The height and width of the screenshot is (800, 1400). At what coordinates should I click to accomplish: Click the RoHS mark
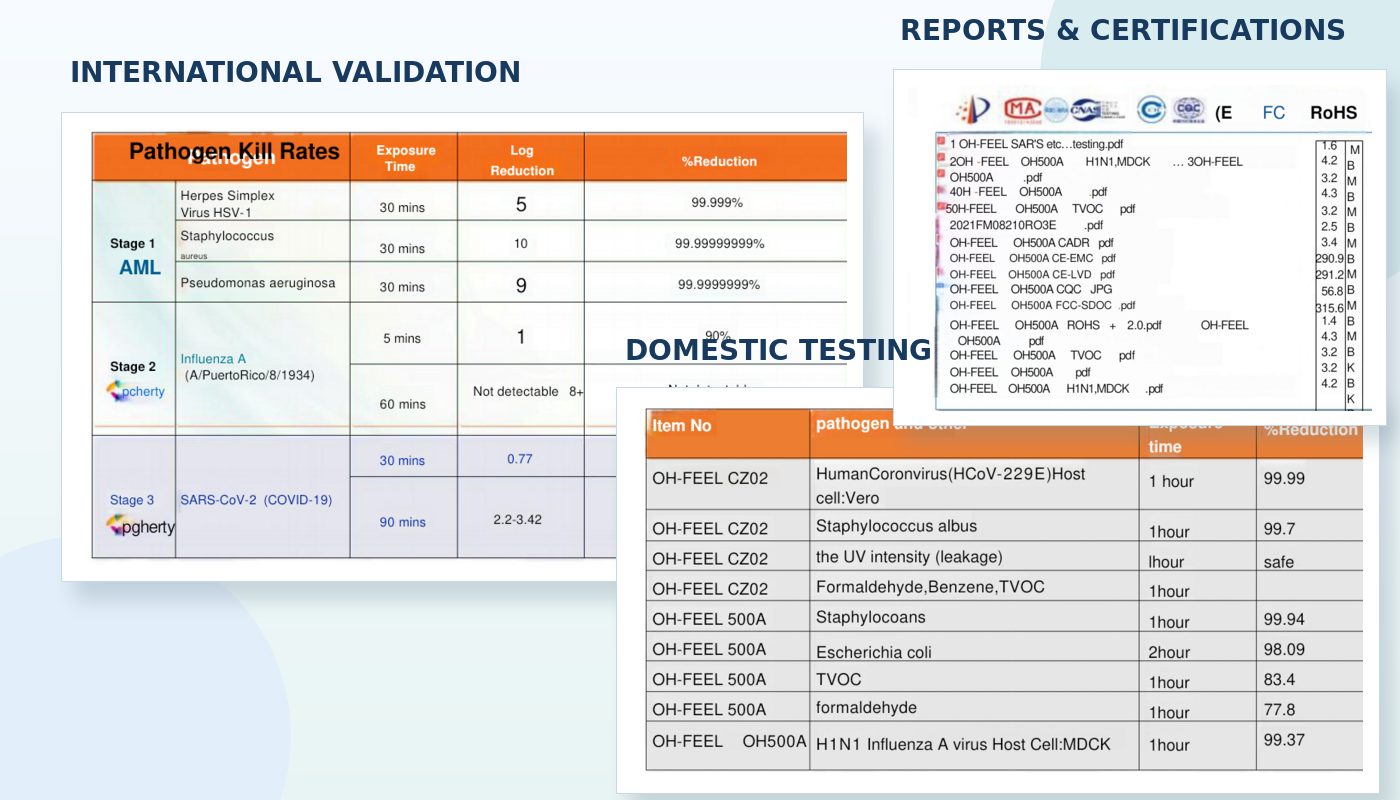(1334, 113)
